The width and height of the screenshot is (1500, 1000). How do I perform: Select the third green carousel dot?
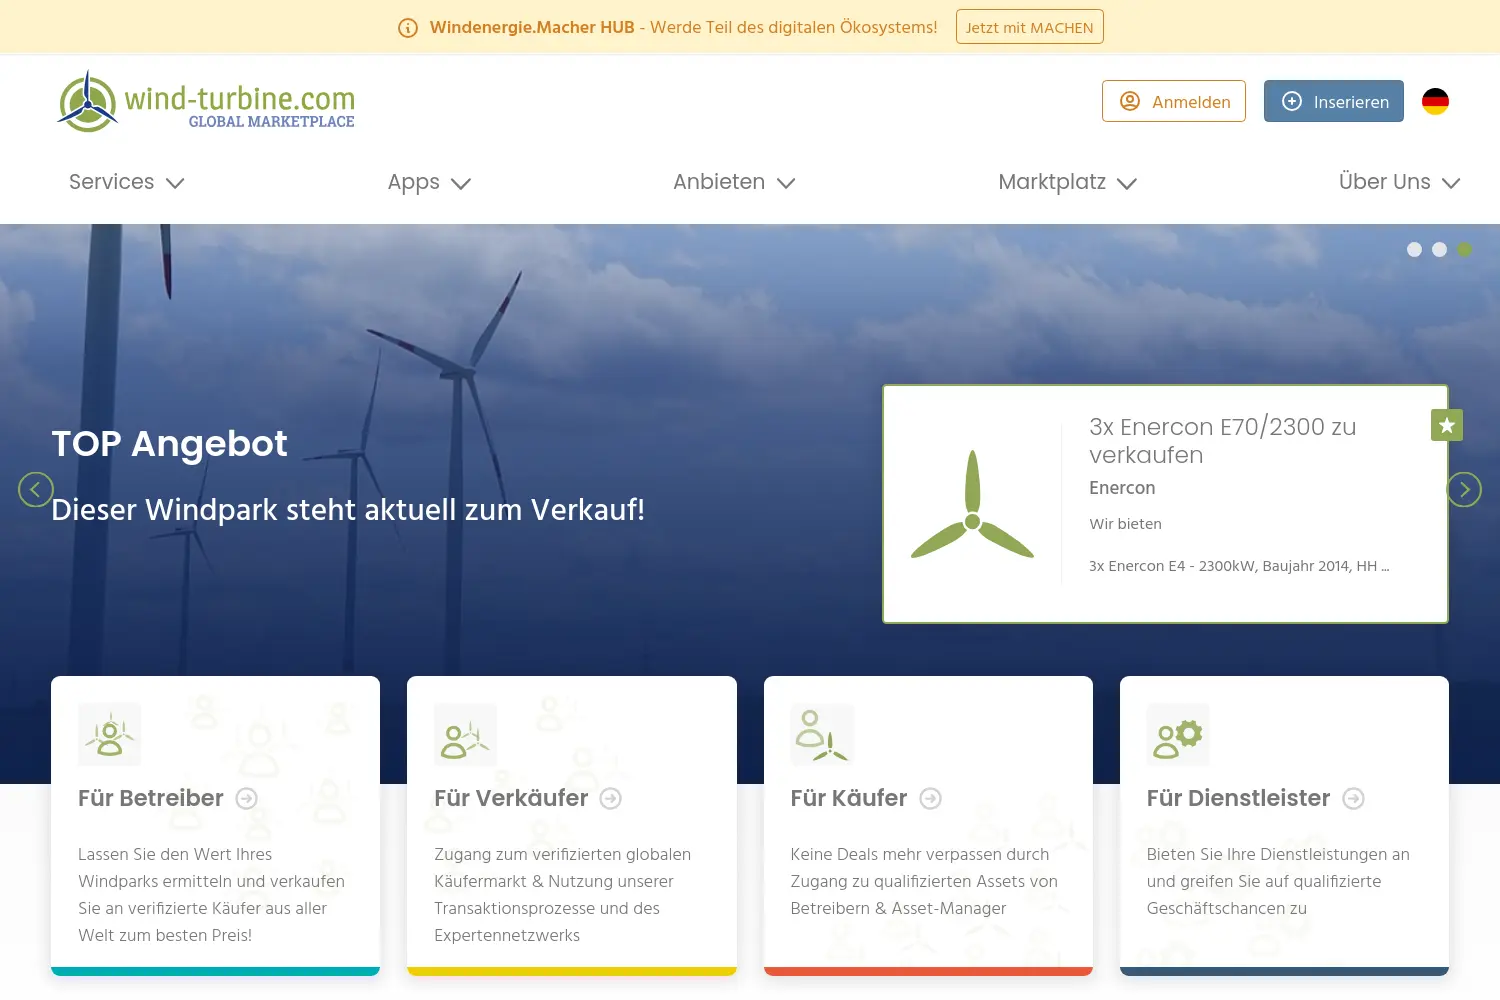point(1464,250)
